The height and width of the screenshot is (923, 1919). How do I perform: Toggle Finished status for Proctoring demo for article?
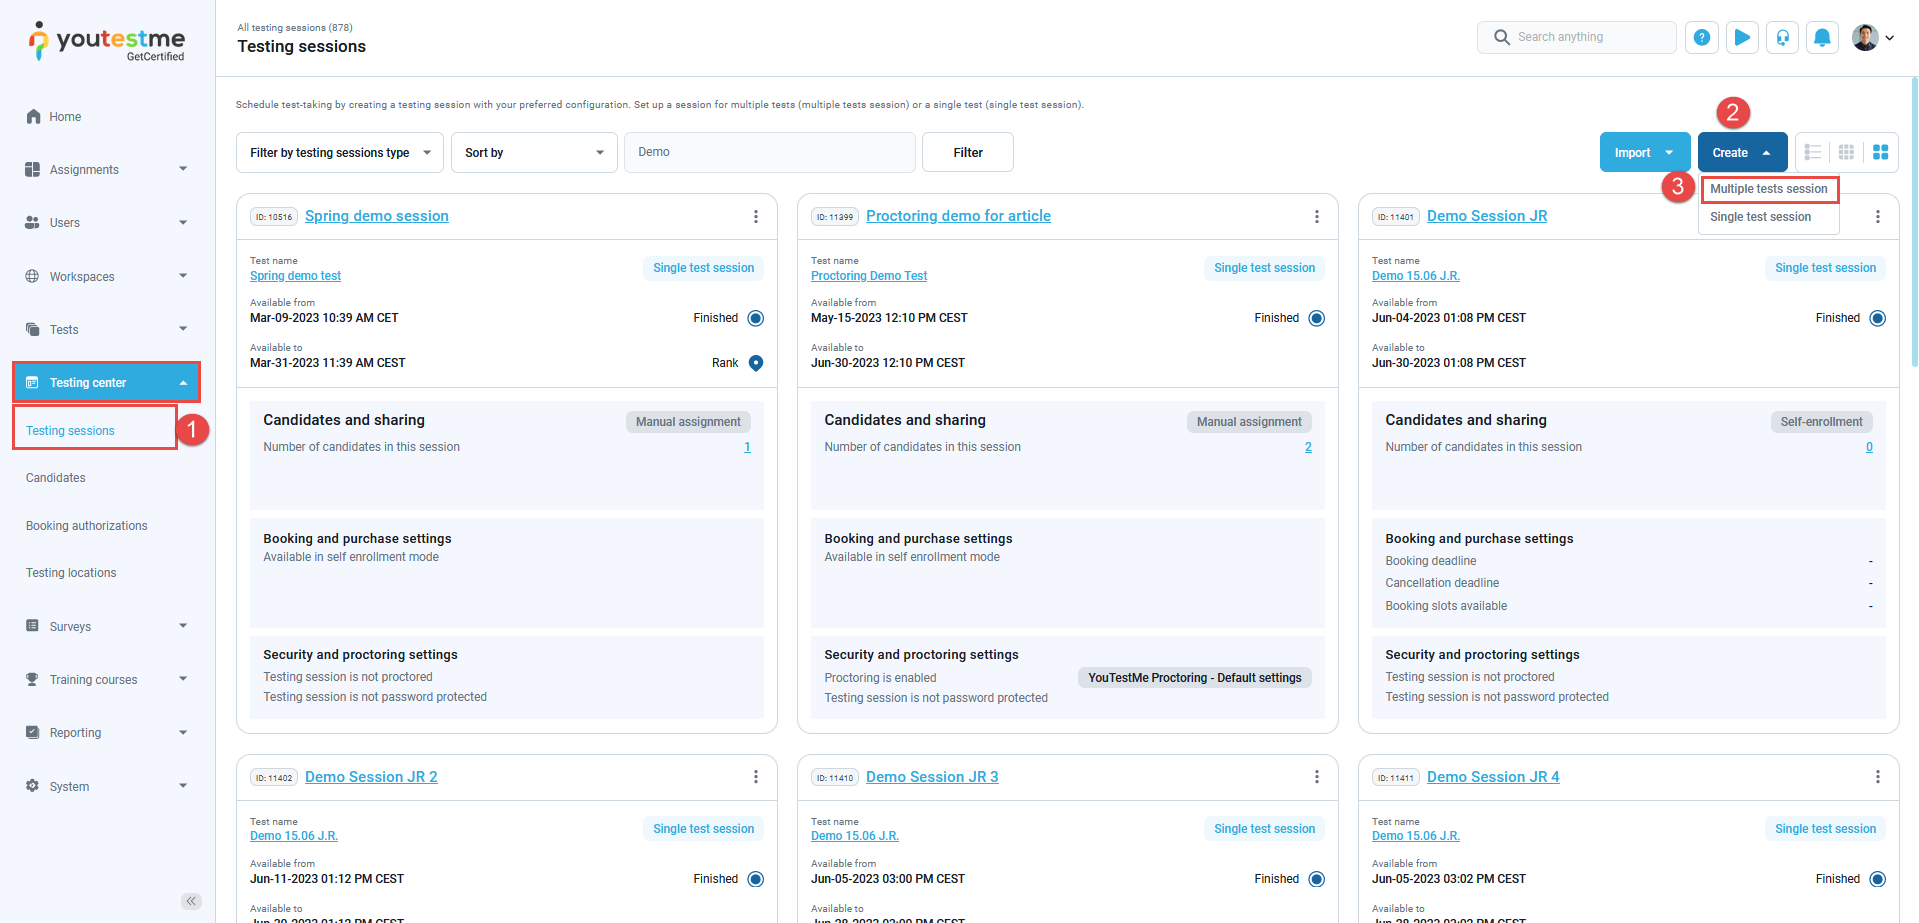point(1316,318)
